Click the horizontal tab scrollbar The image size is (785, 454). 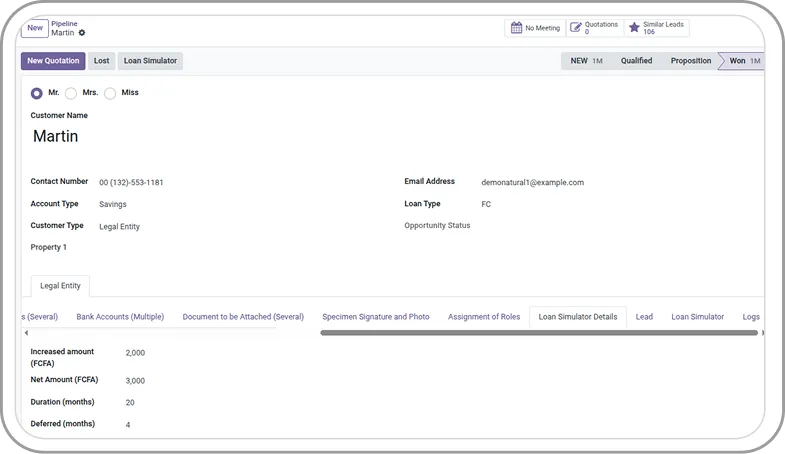pos(539,333)
